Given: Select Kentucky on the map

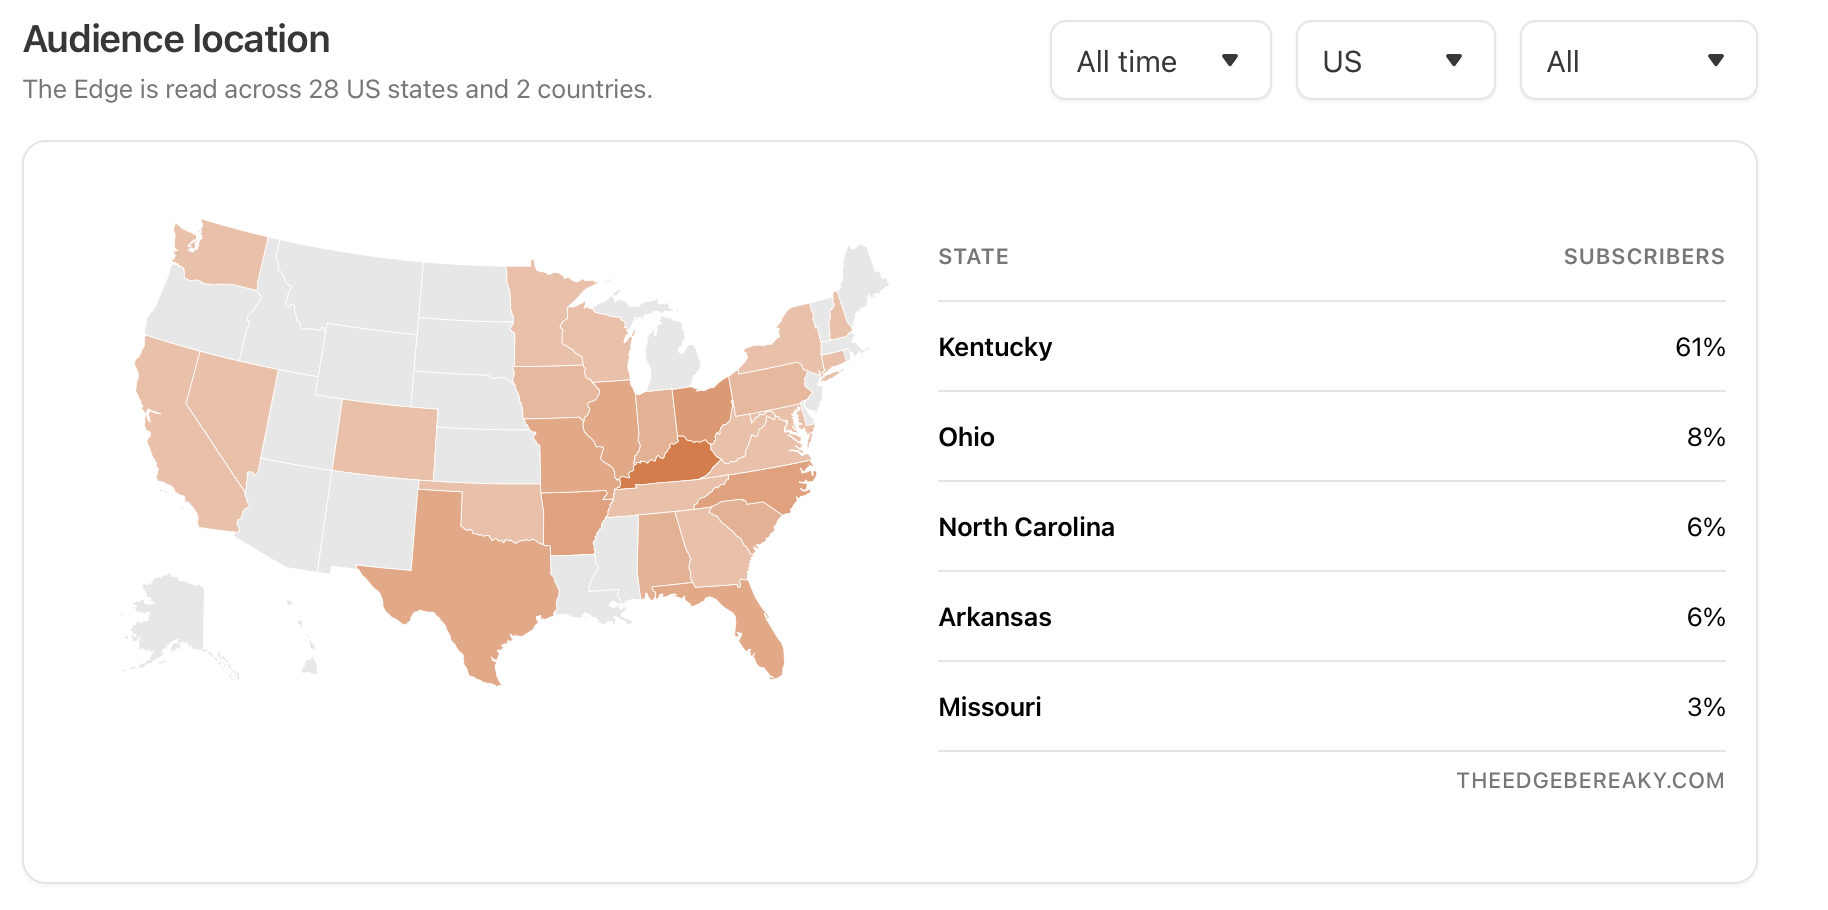Looking at the screenshot, I should pyautogui.click(x=673, y=463).
